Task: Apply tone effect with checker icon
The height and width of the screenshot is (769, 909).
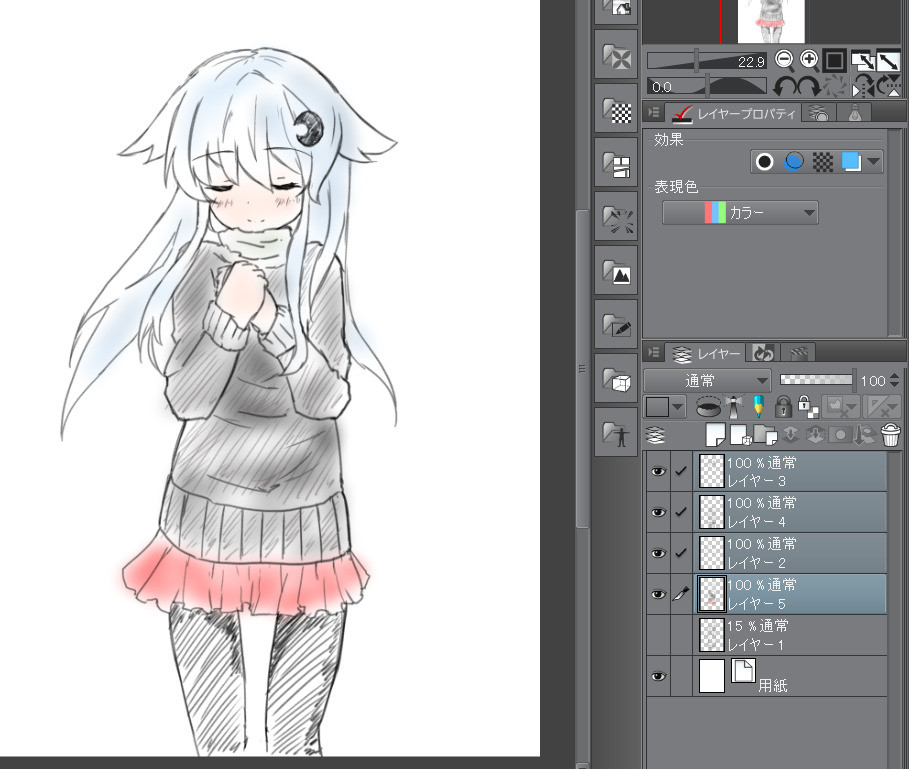Action: coord(823,162)
